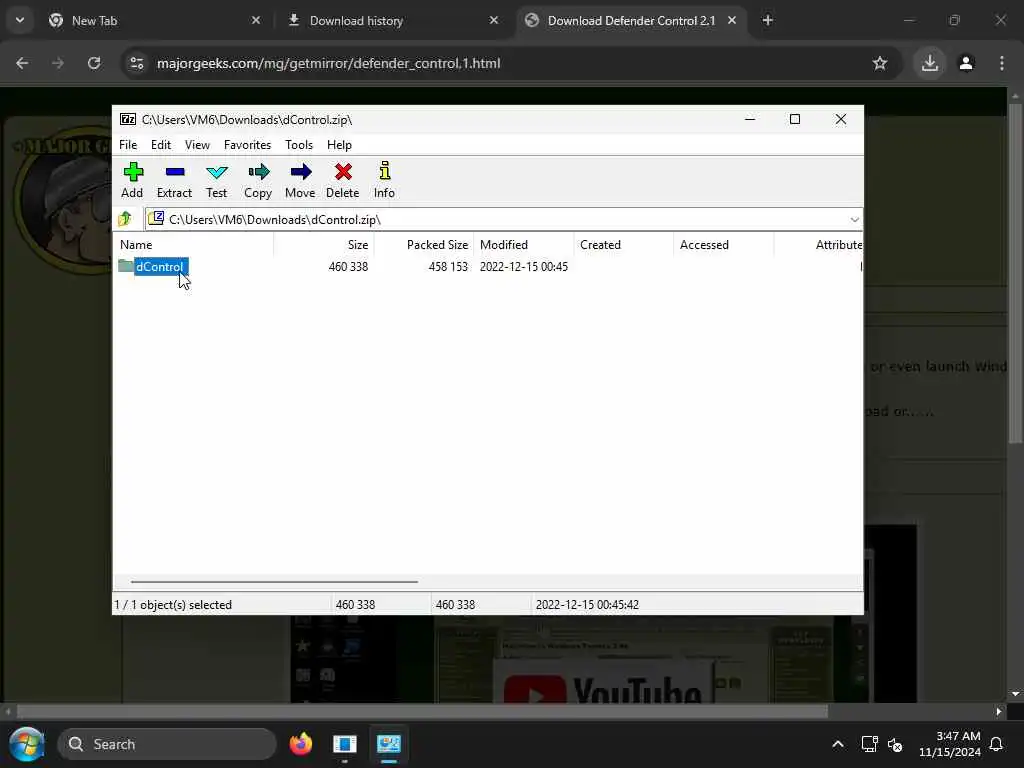Viewport: 1024px width, 768px height.
Task: Open the Windows Start button
Action: 27,744
